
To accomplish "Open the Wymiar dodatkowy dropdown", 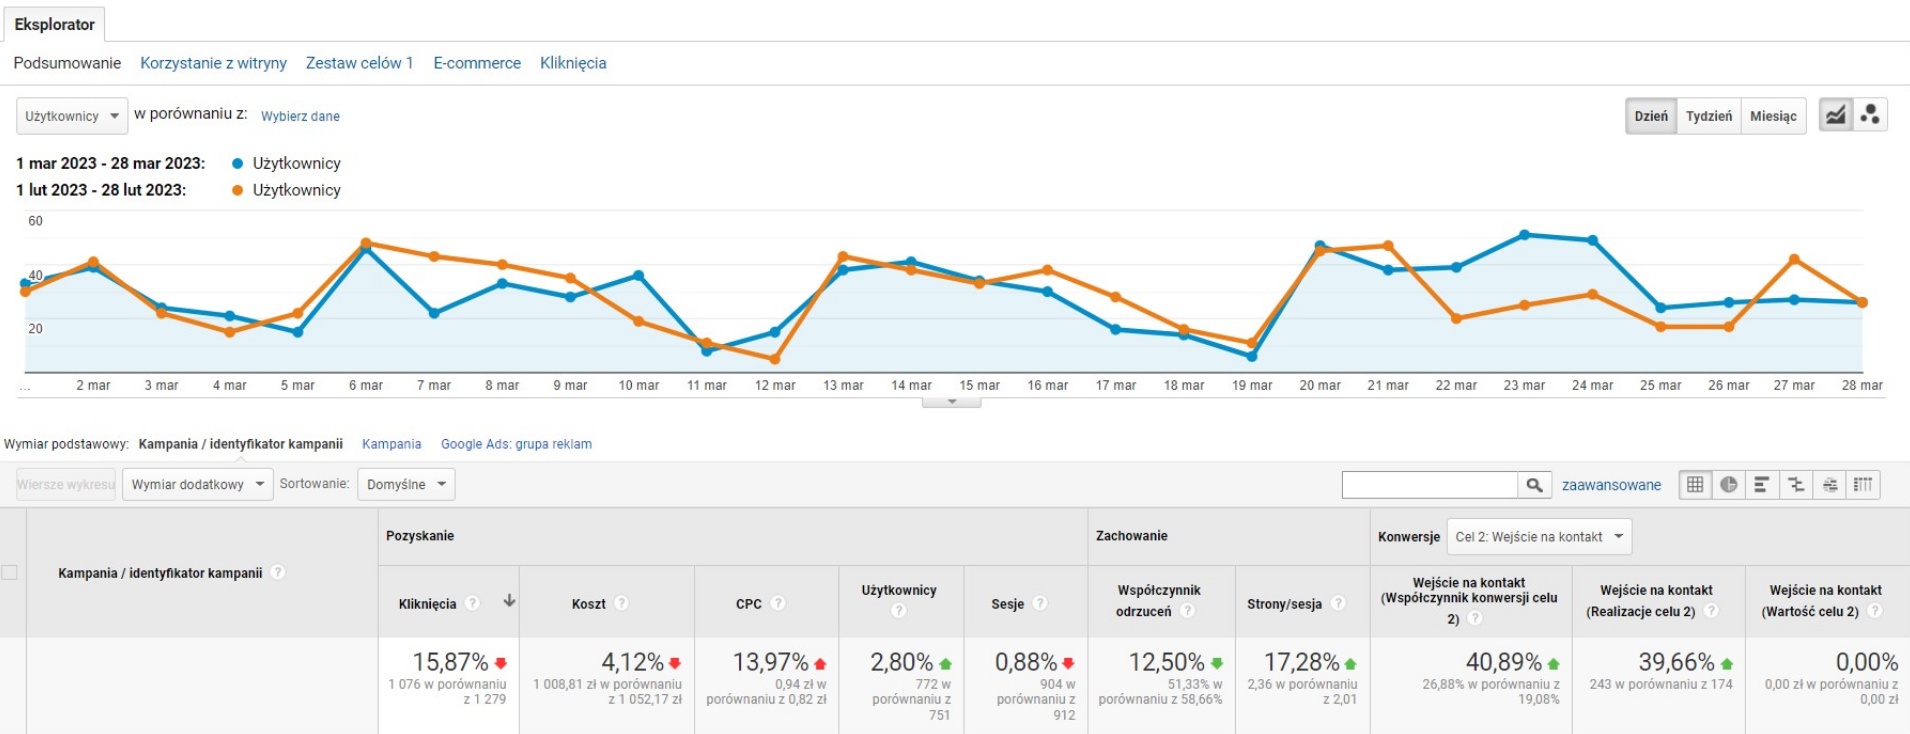I will click(x=198, y=484).
